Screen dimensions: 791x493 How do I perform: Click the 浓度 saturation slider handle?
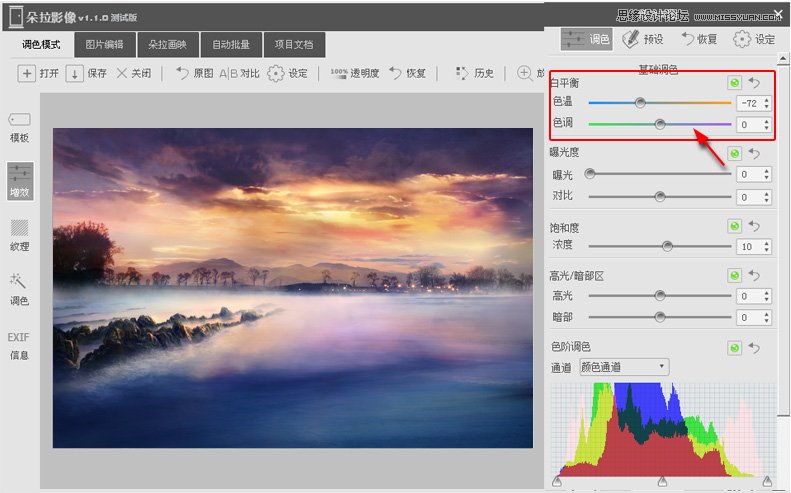[x=667, y=246]
